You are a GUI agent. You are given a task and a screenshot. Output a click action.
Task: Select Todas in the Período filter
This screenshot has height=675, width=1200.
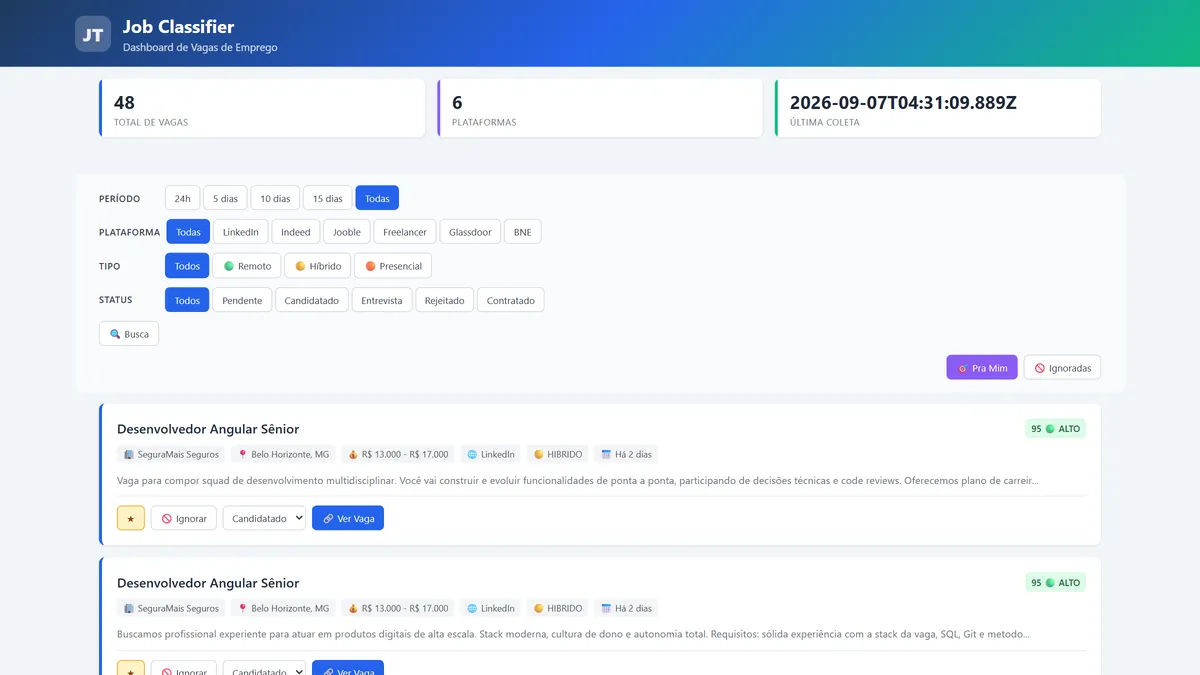pyautogui.click(x=377, y=198)
